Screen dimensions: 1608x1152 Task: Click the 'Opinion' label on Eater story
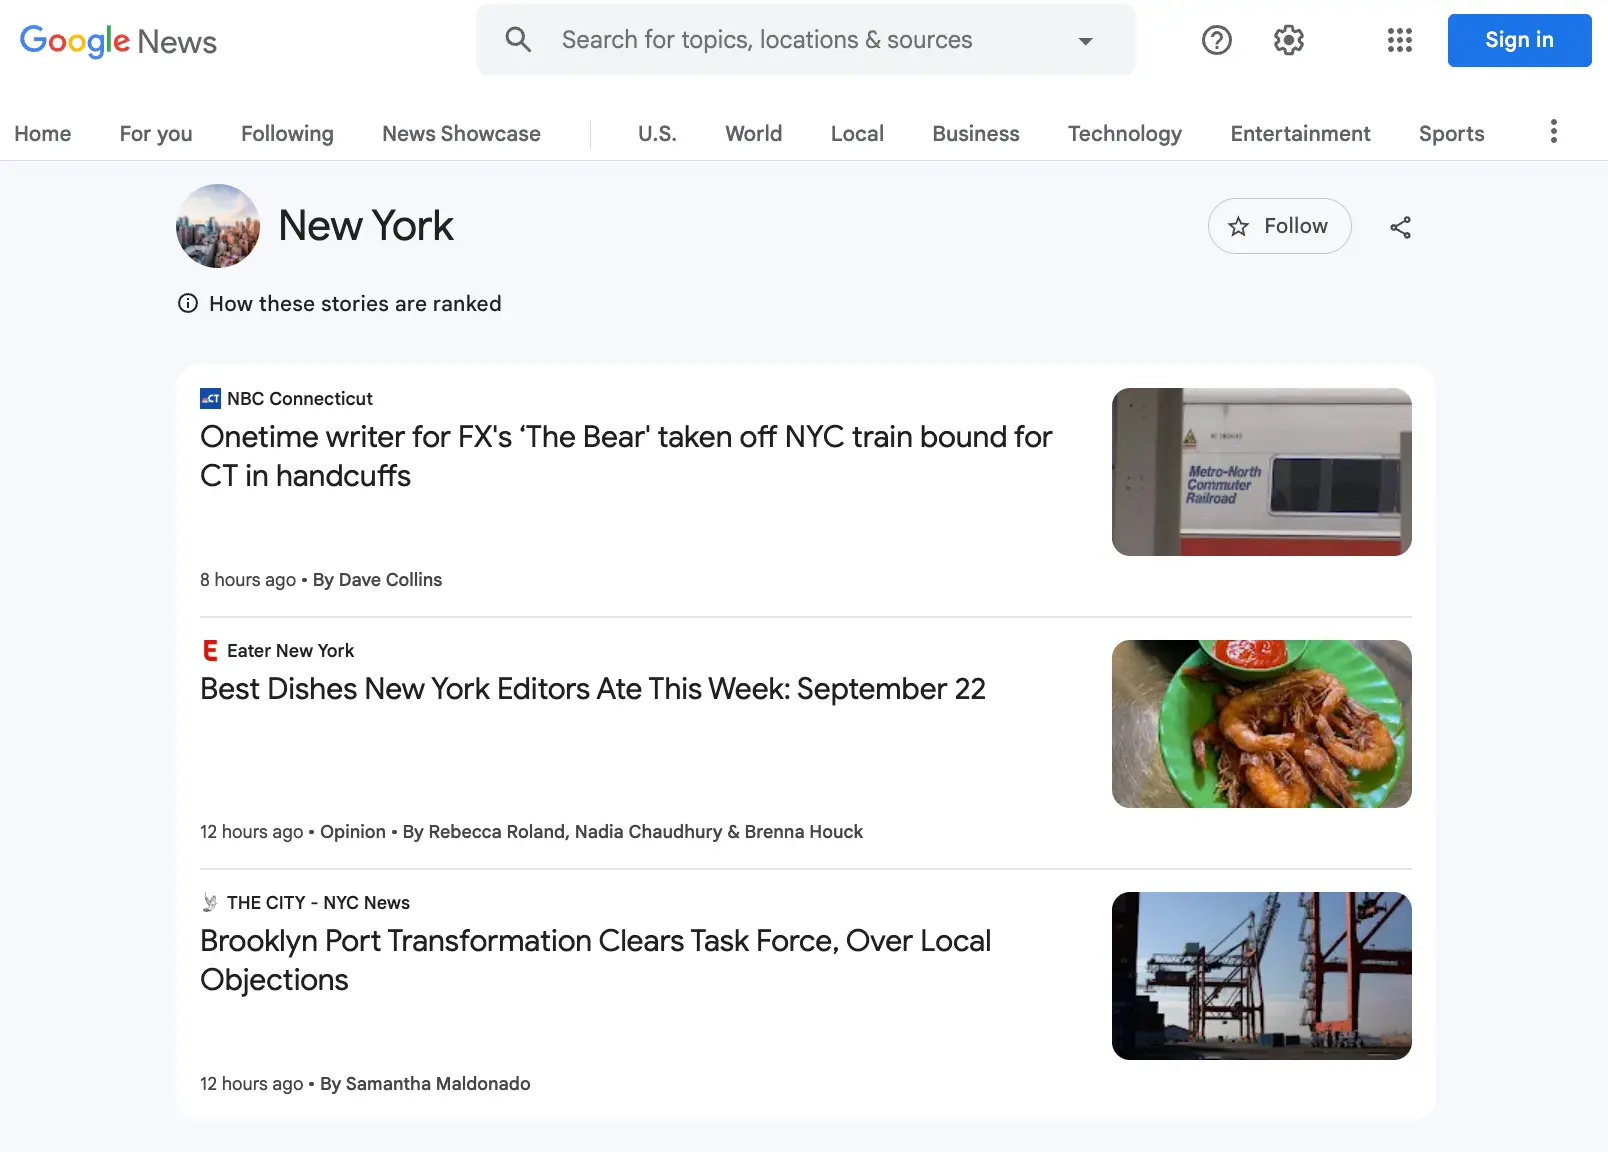pos(353,831)
